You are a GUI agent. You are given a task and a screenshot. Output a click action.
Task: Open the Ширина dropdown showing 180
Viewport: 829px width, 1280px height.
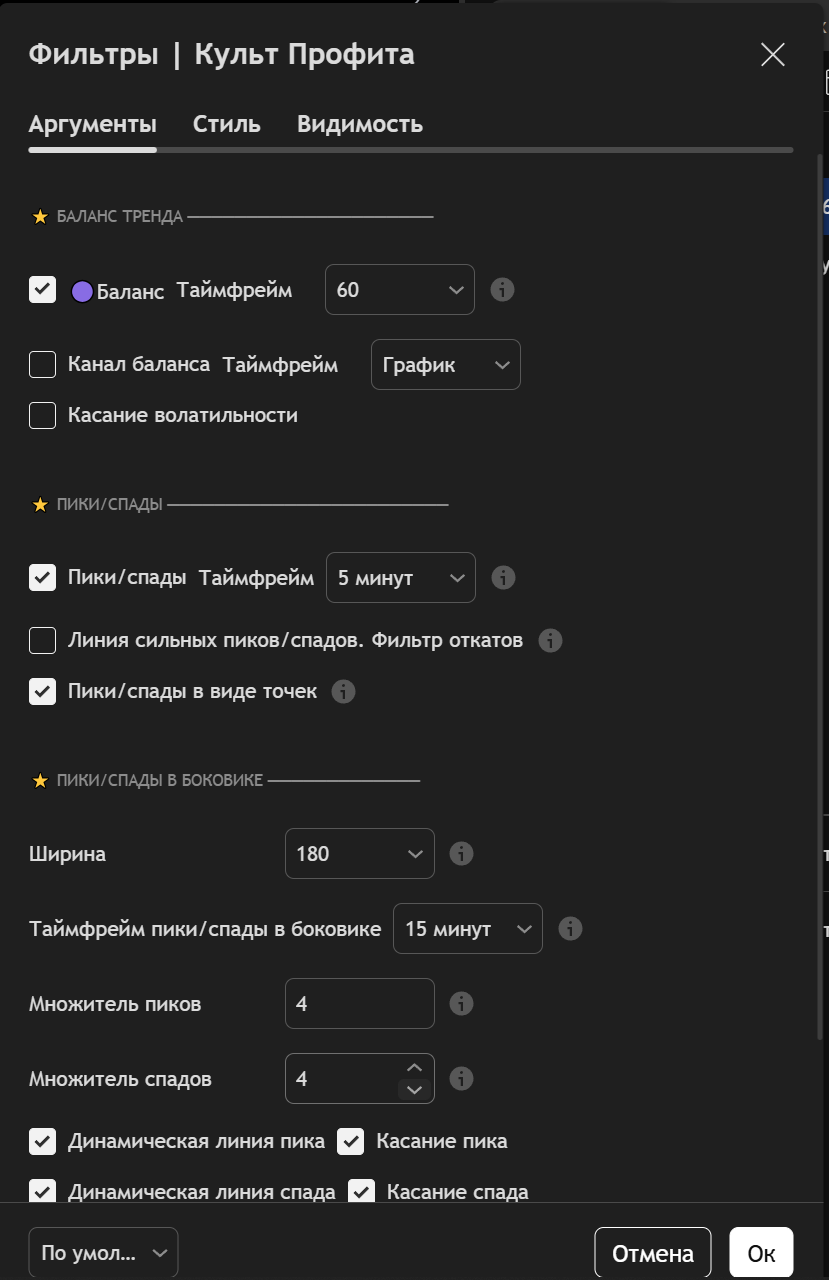click(360, 854)
